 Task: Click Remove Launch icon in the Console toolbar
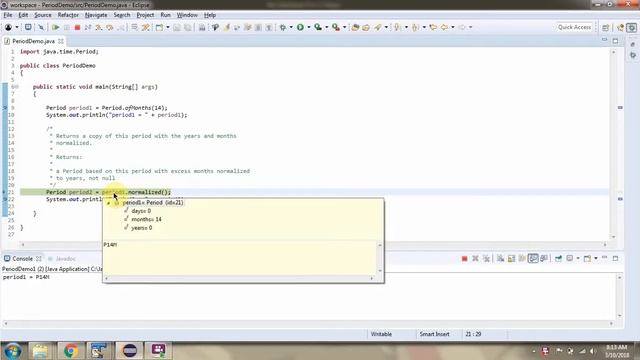475,258
